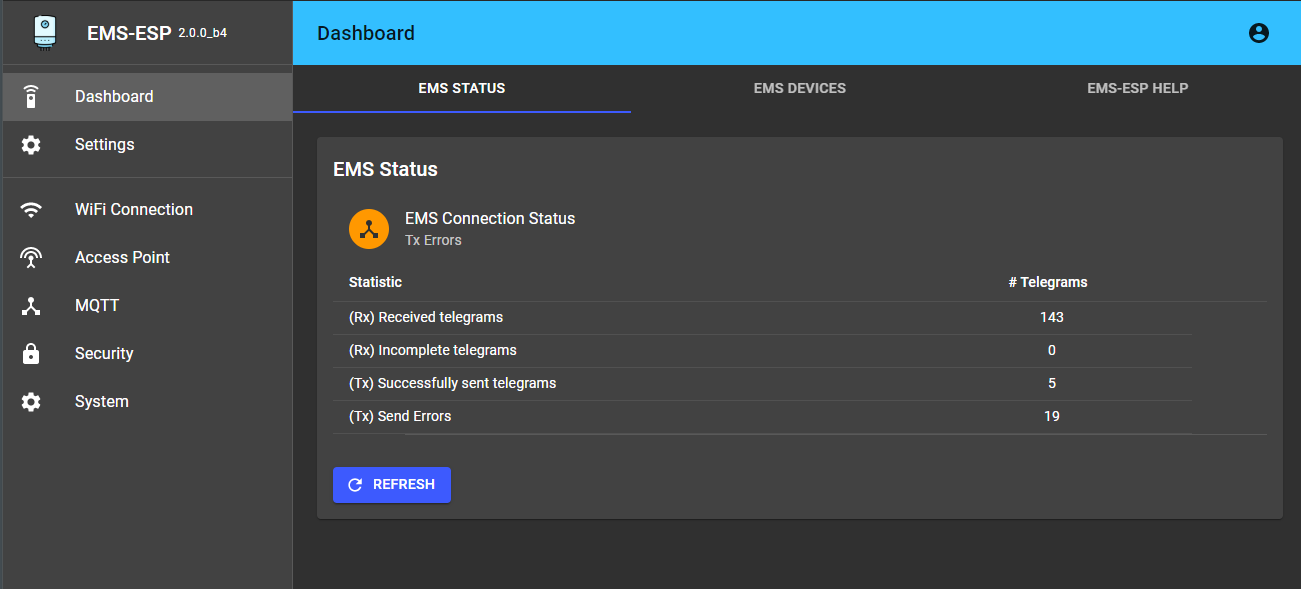Click the MQTT hub icon in sidebar

pos(31,306)
